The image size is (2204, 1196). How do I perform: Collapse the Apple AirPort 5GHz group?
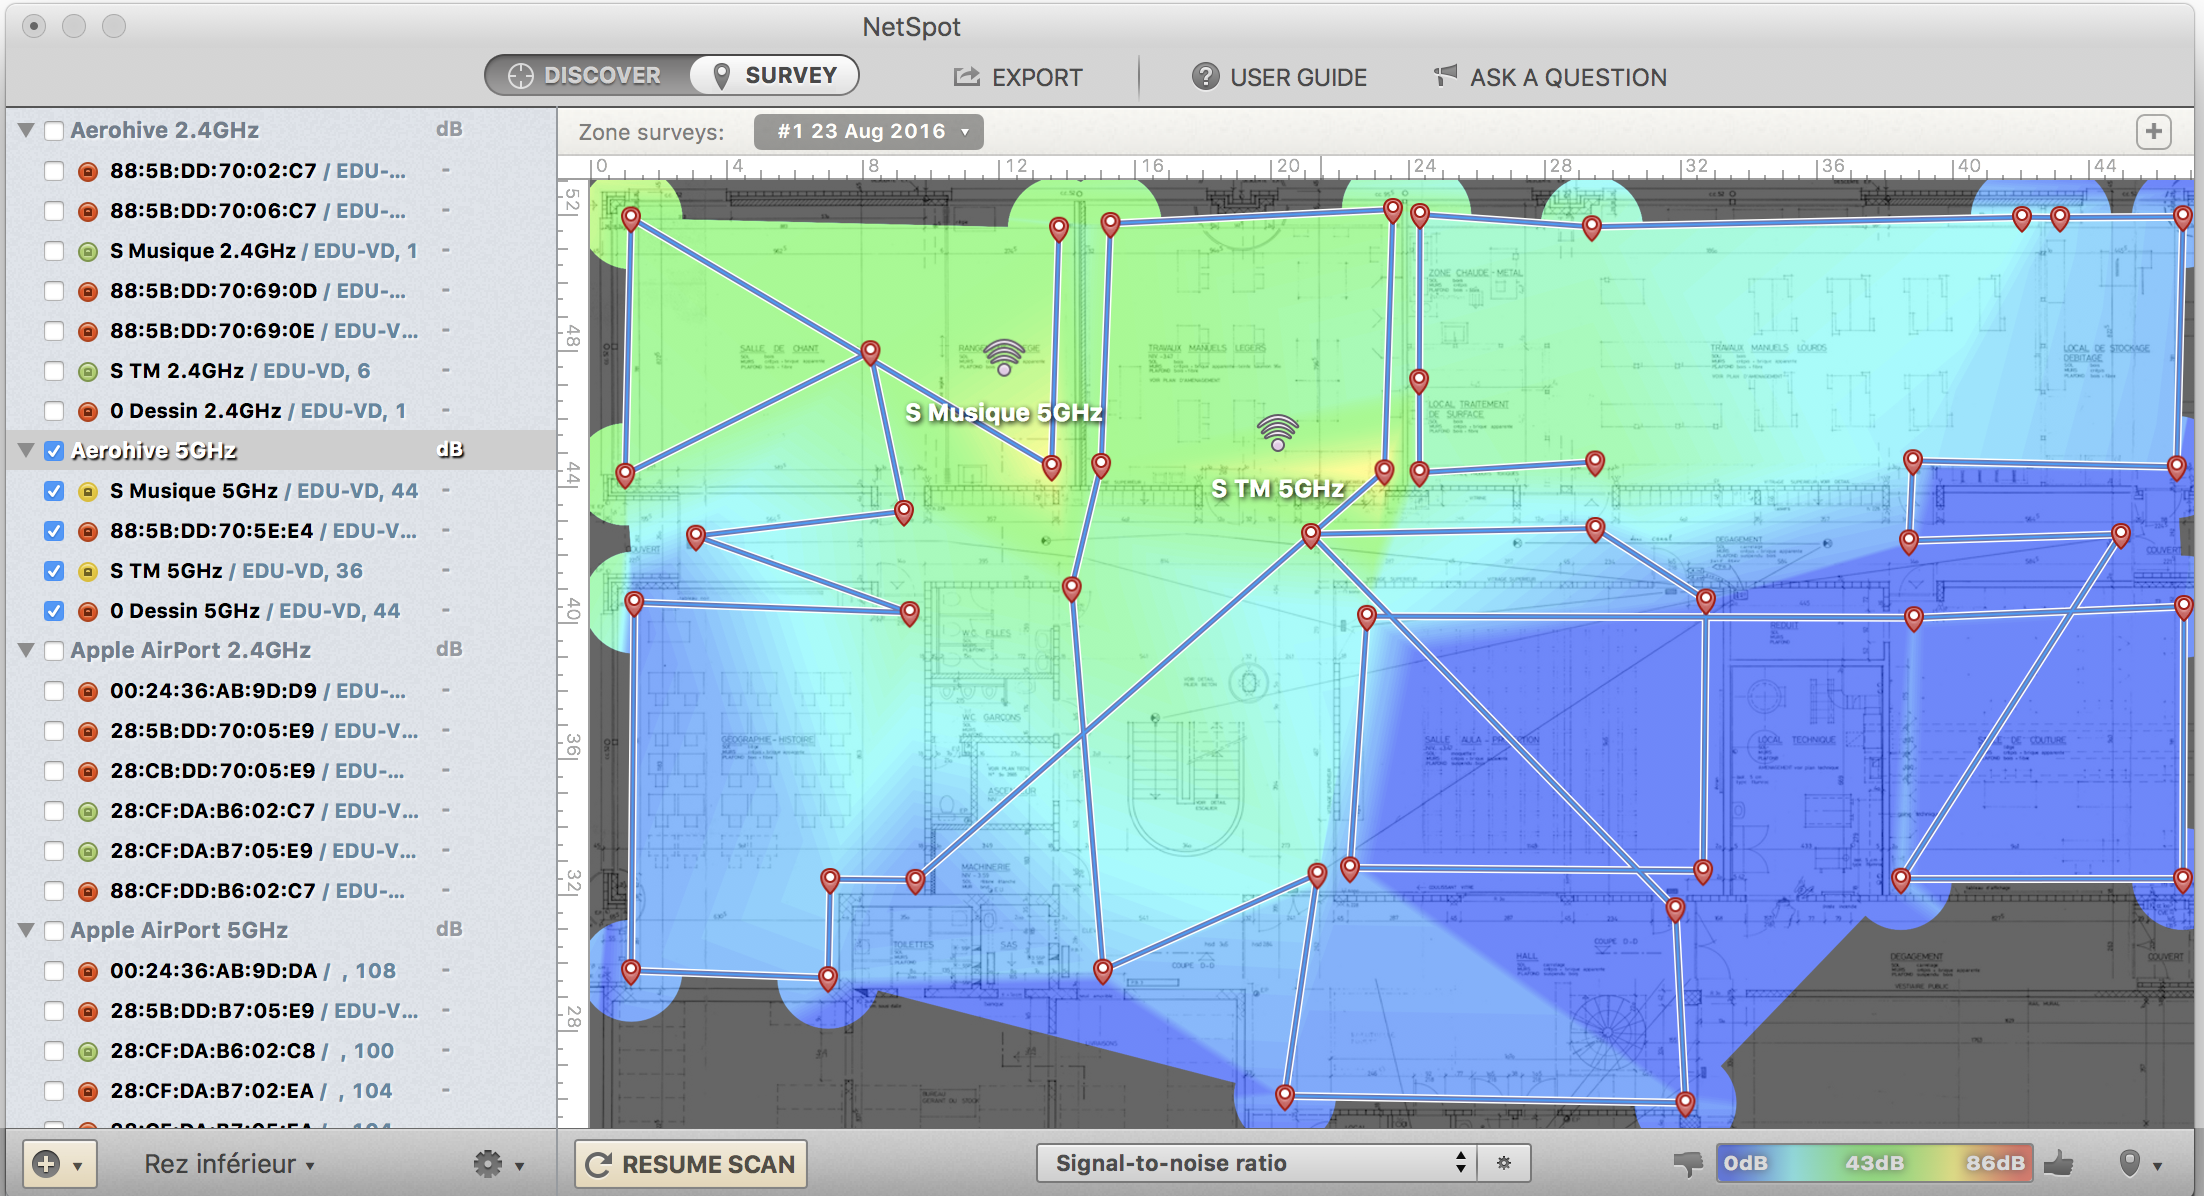coord(27,931)
